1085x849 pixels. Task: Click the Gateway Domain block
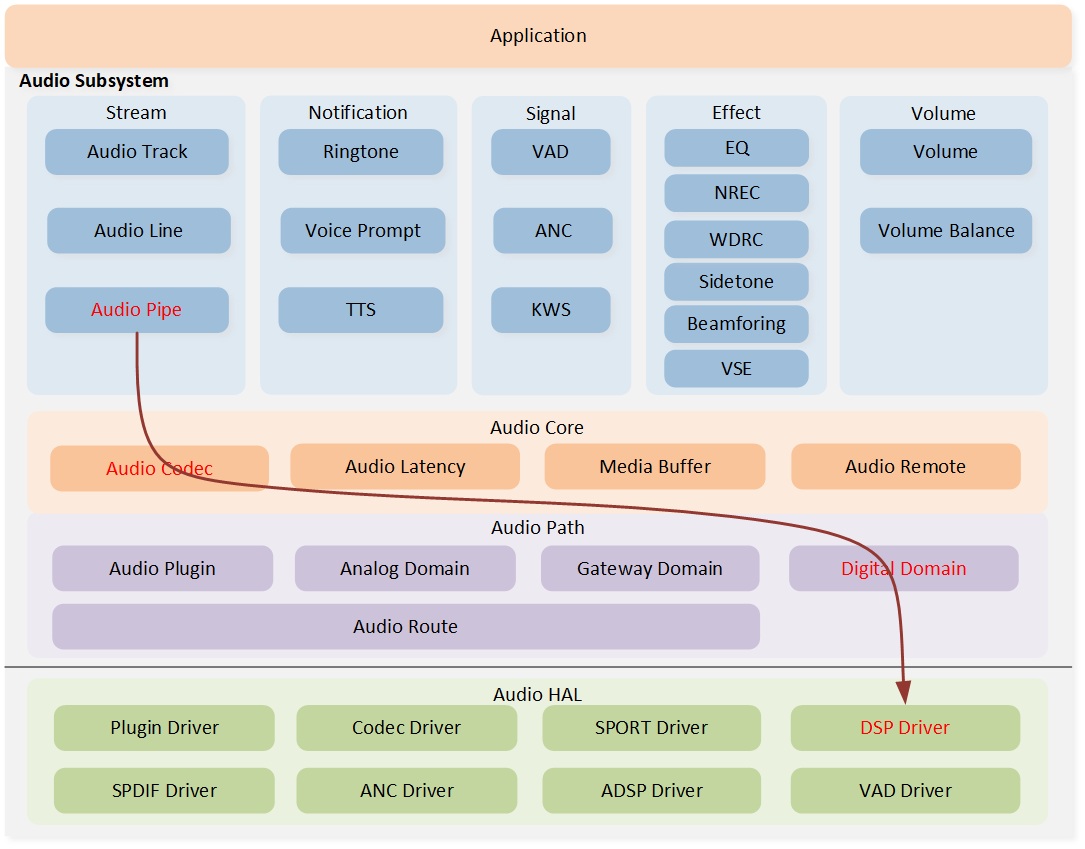point(650,569)
